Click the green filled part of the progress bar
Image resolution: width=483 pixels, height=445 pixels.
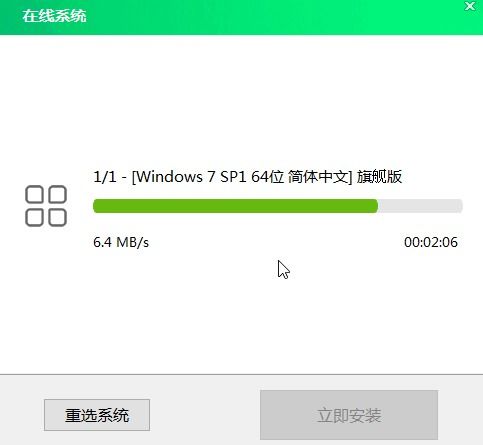(x=235, y=206)
